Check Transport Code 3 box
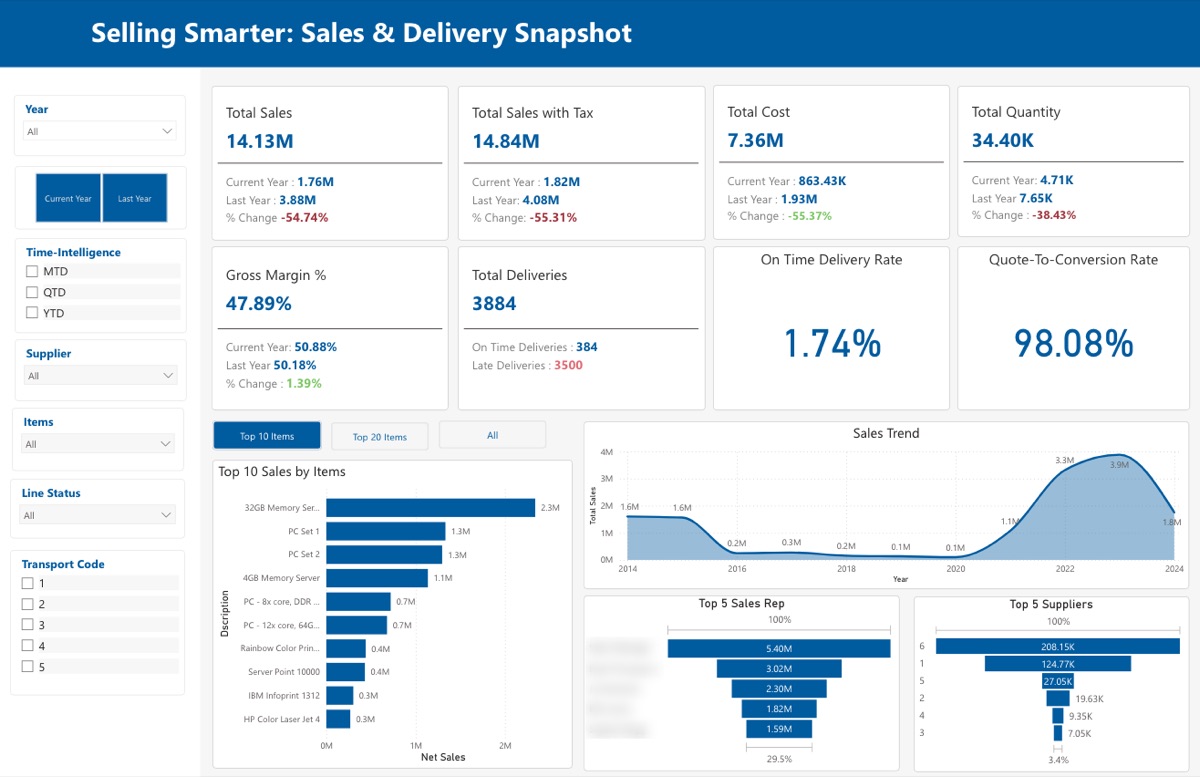 click(28, 625)
